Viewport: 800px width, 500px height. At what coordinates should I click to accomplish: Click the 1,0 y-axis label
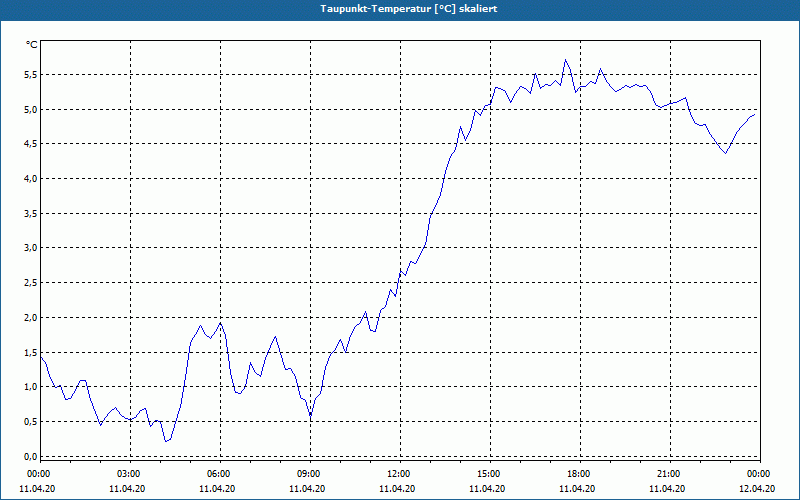tap(31, 387)
